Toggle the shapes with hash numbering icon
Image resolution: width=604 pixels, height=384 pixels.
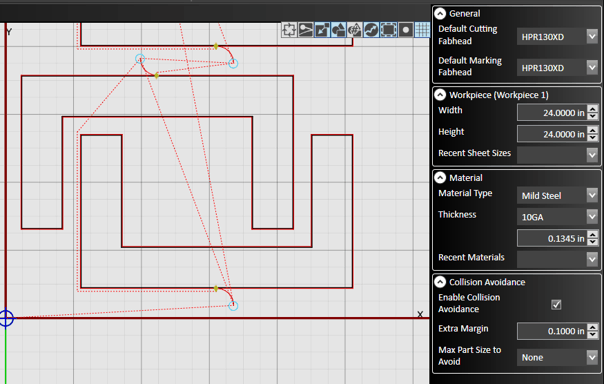point(355,30)
